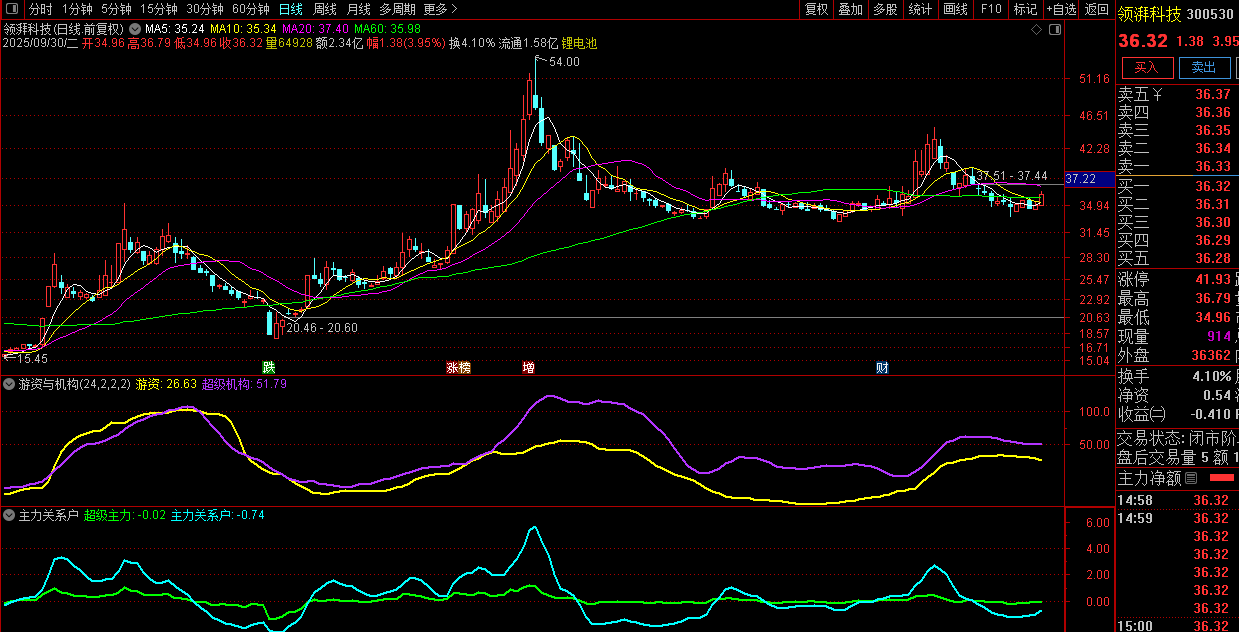This screenshot has height=632, width=1239.
Task: Click the 涨榜 event marker
Action: click(458, 367)
